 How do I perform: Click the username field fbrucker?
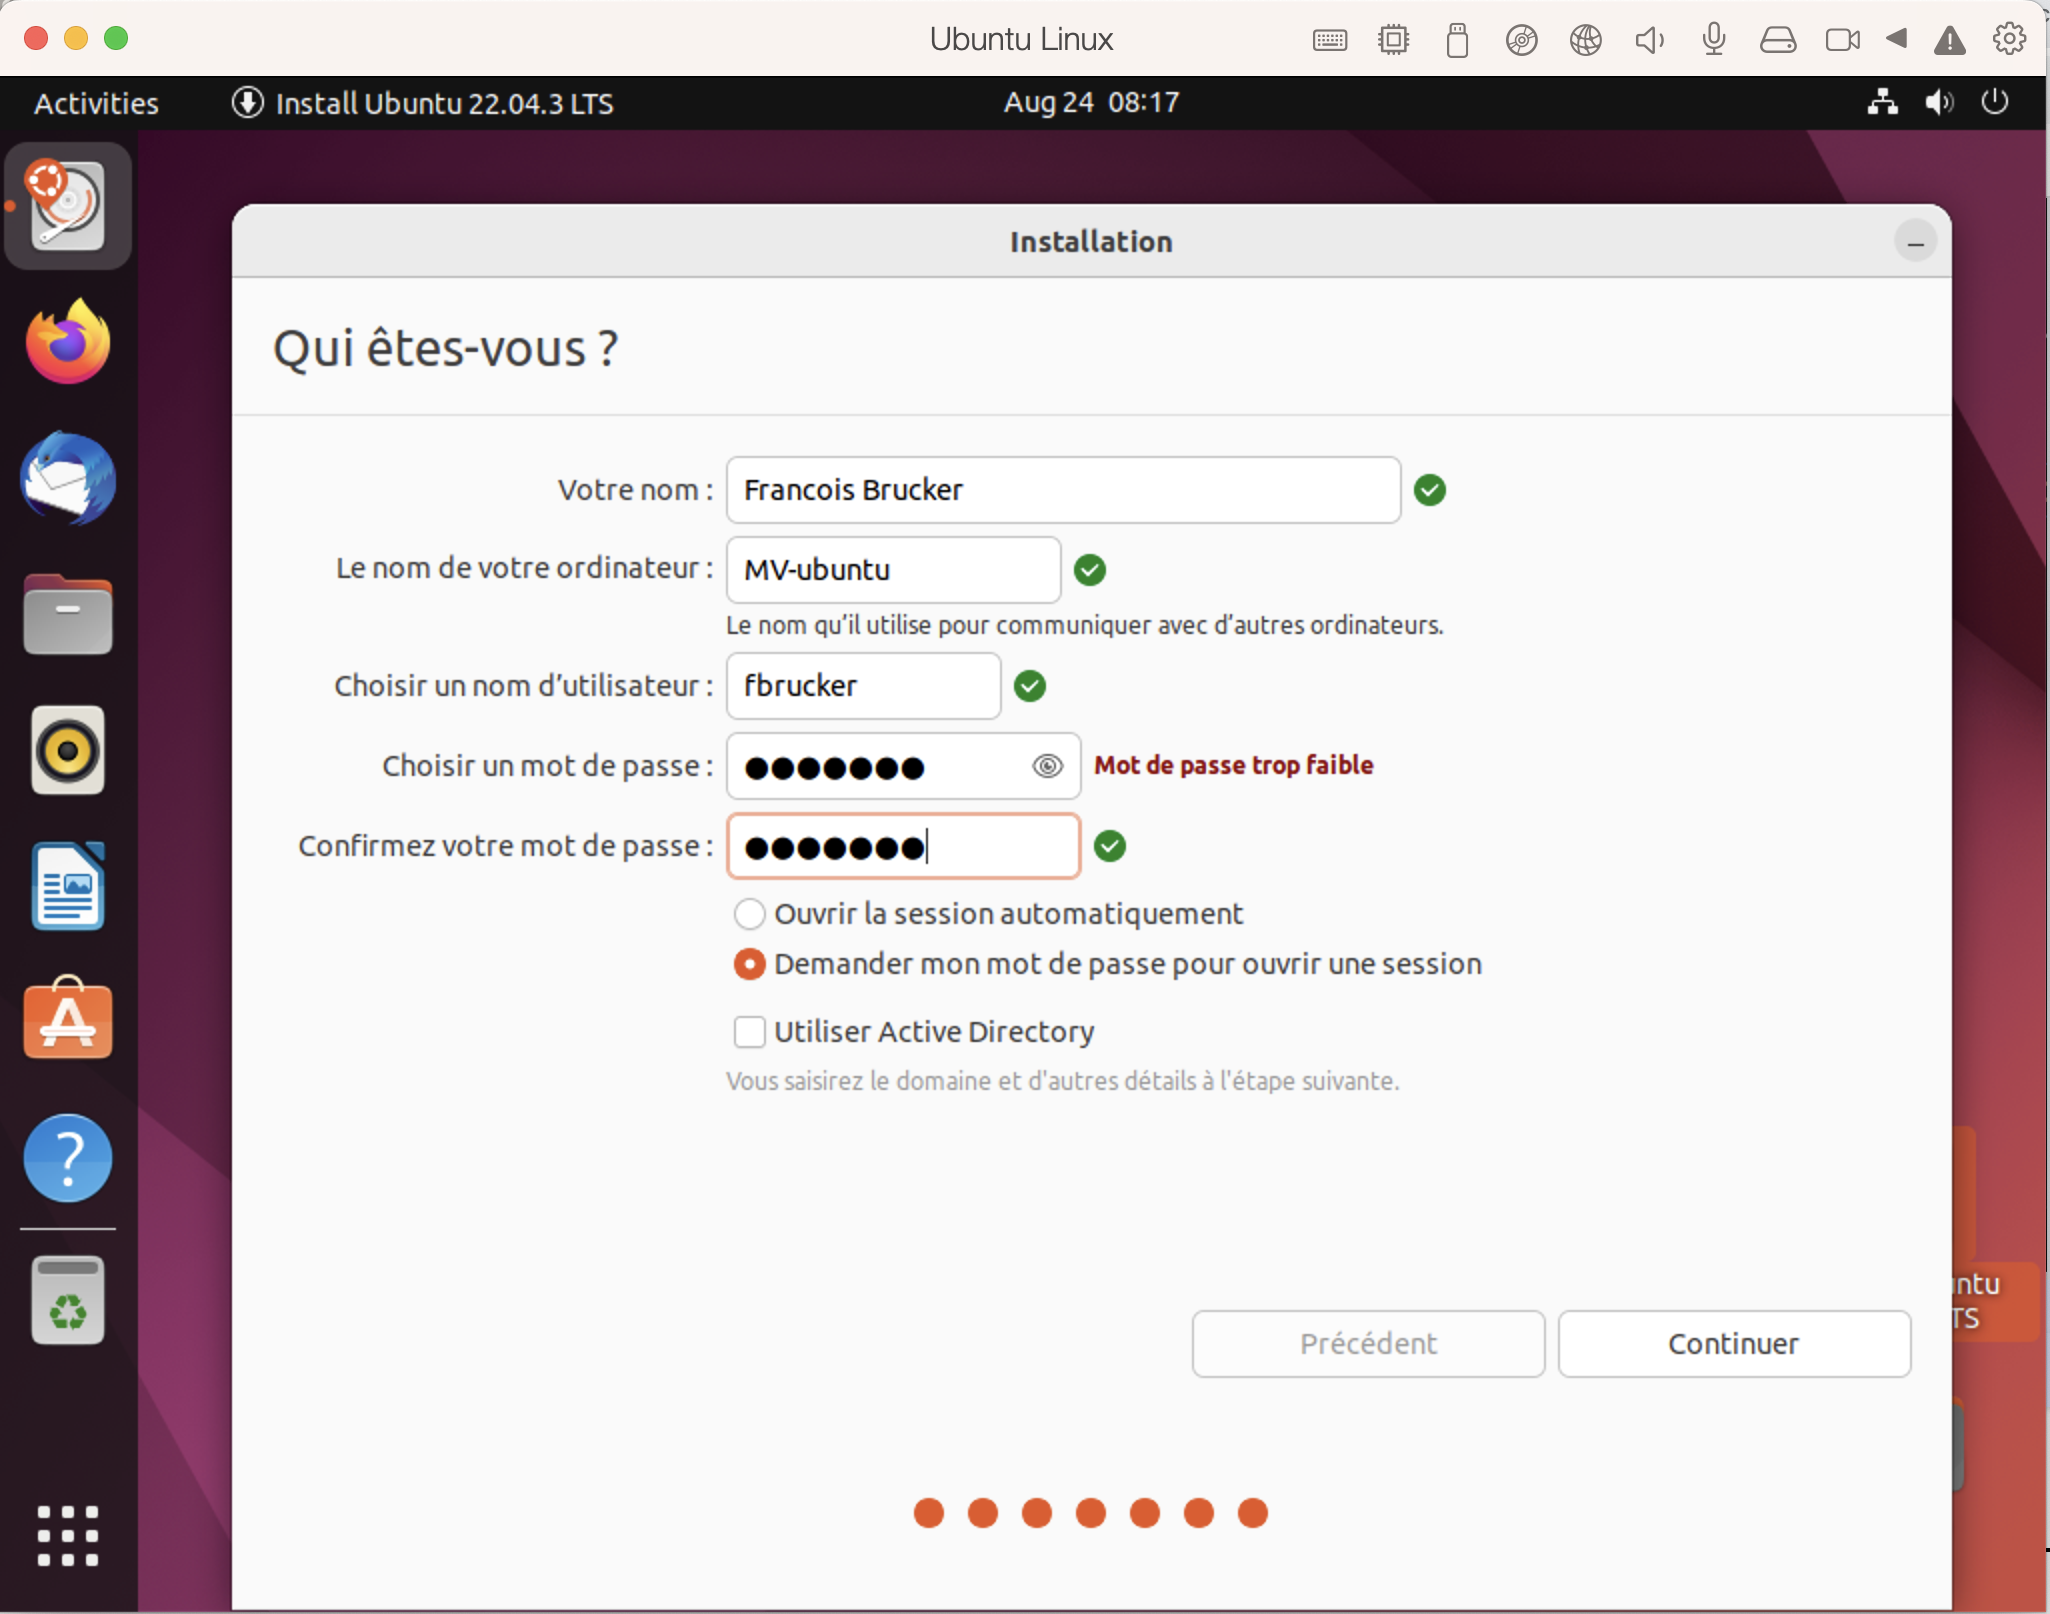[x=863, y=686]
